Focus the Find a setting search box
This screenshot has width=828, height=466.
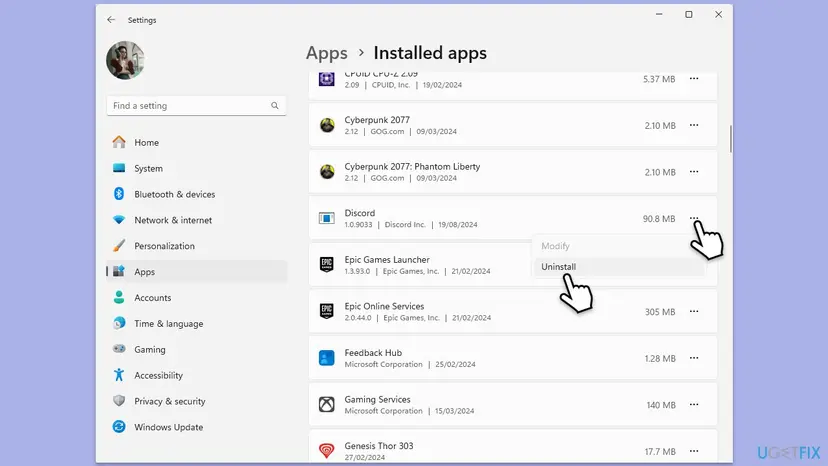click(196, 106)
